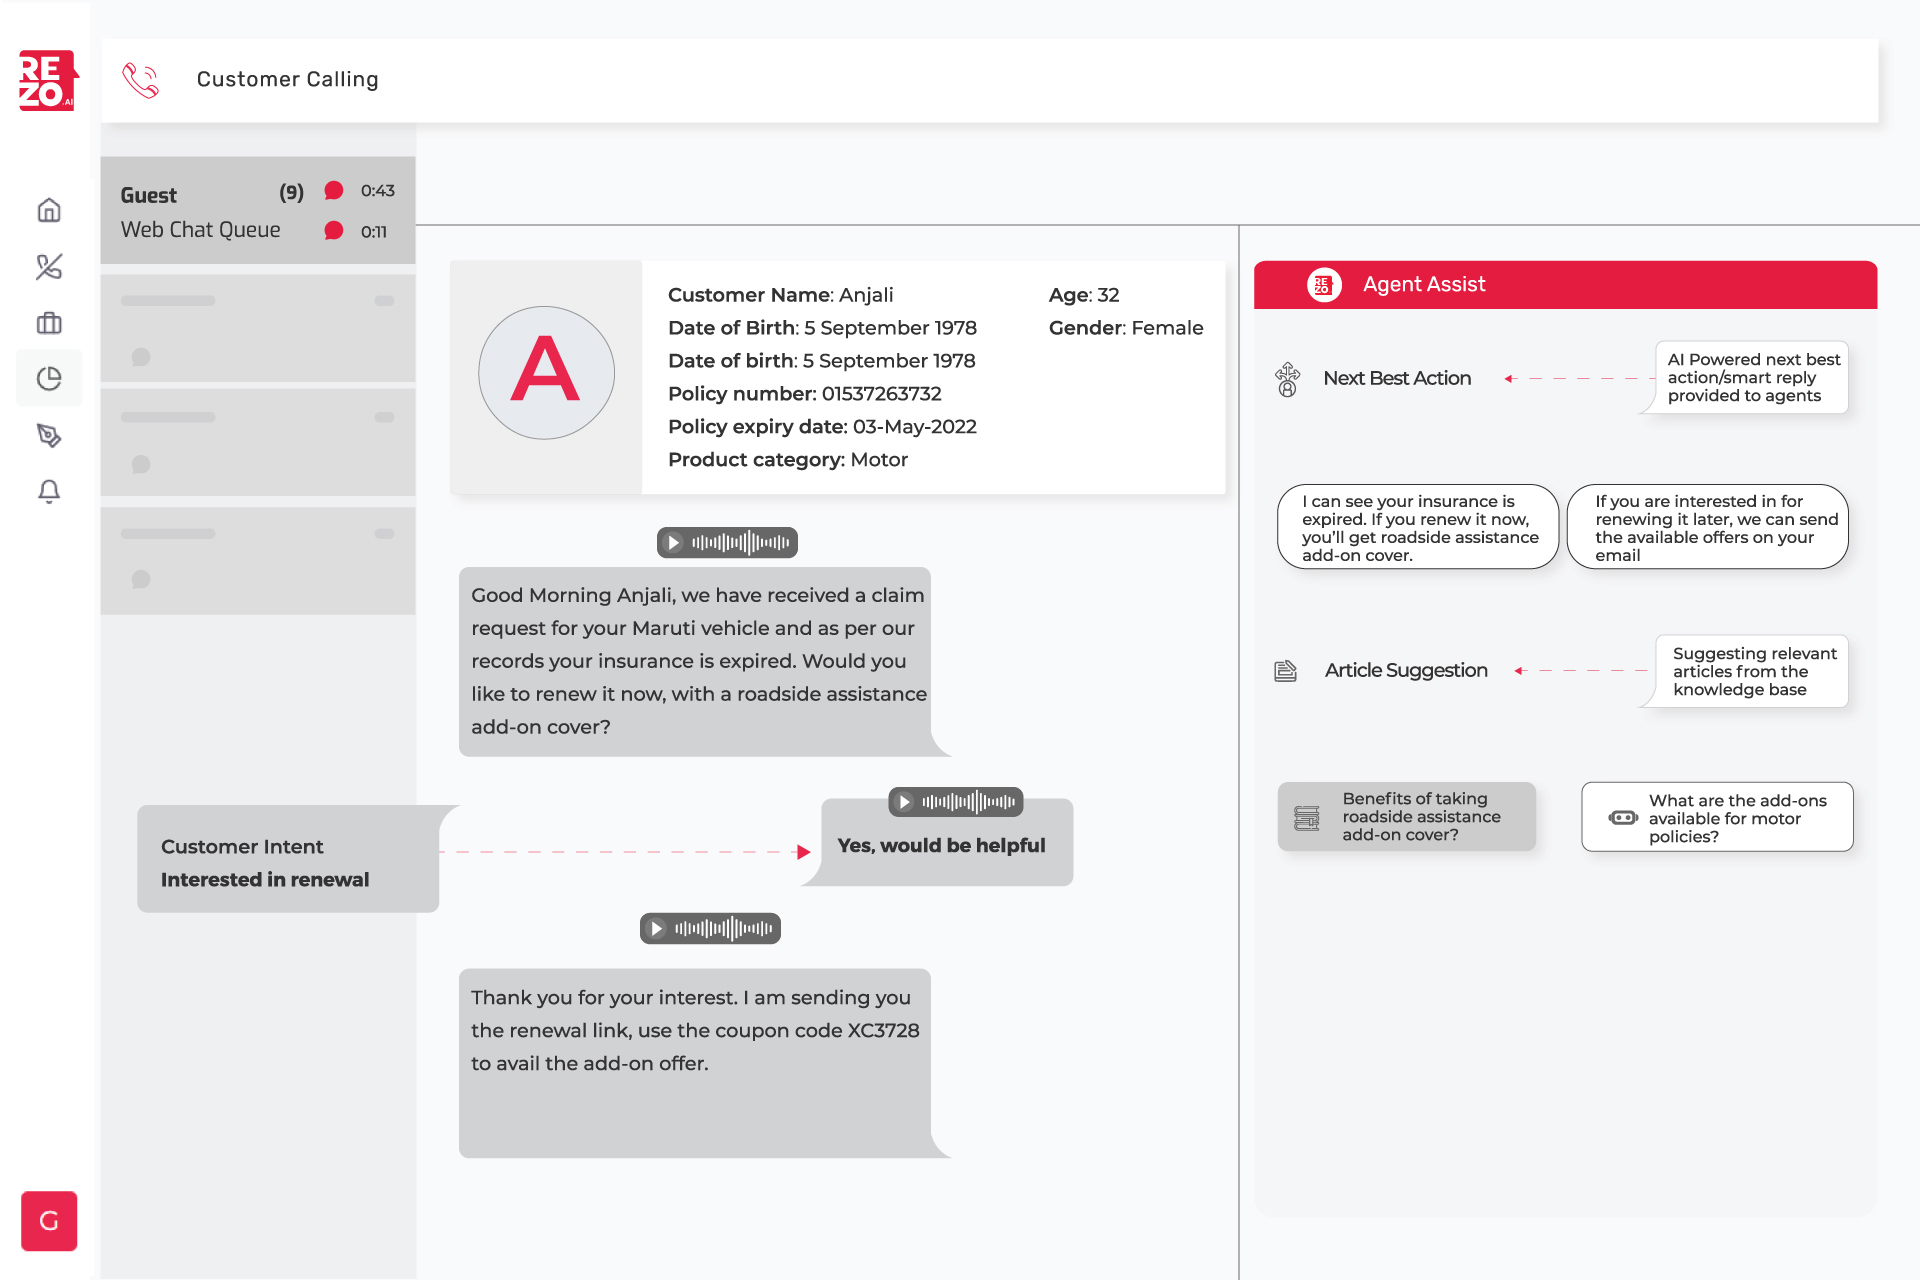Select the phone calls icon in sidebar
The image size is (1920, 1280).
click(x=48, y=266)
